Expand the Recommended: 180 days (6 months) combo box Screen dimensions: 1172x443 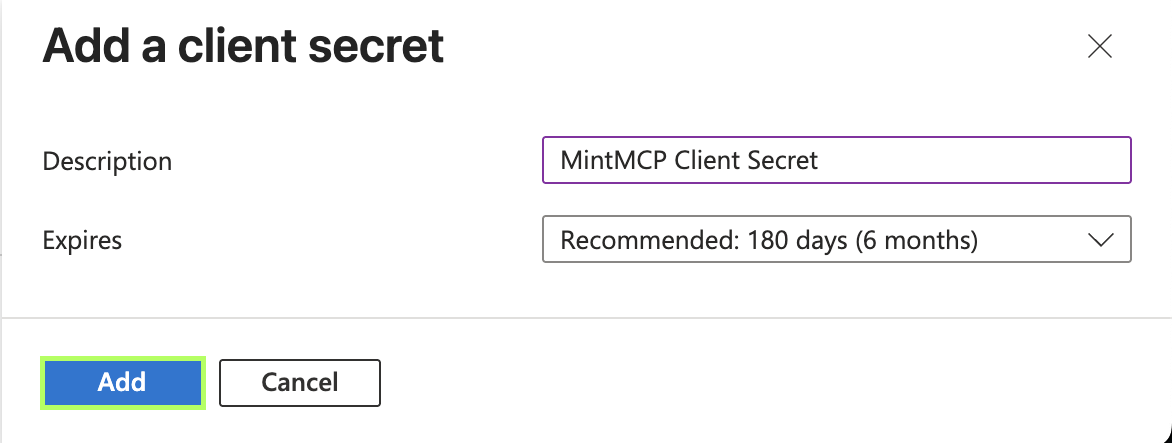pyautogui.click(x=836, y=239)
